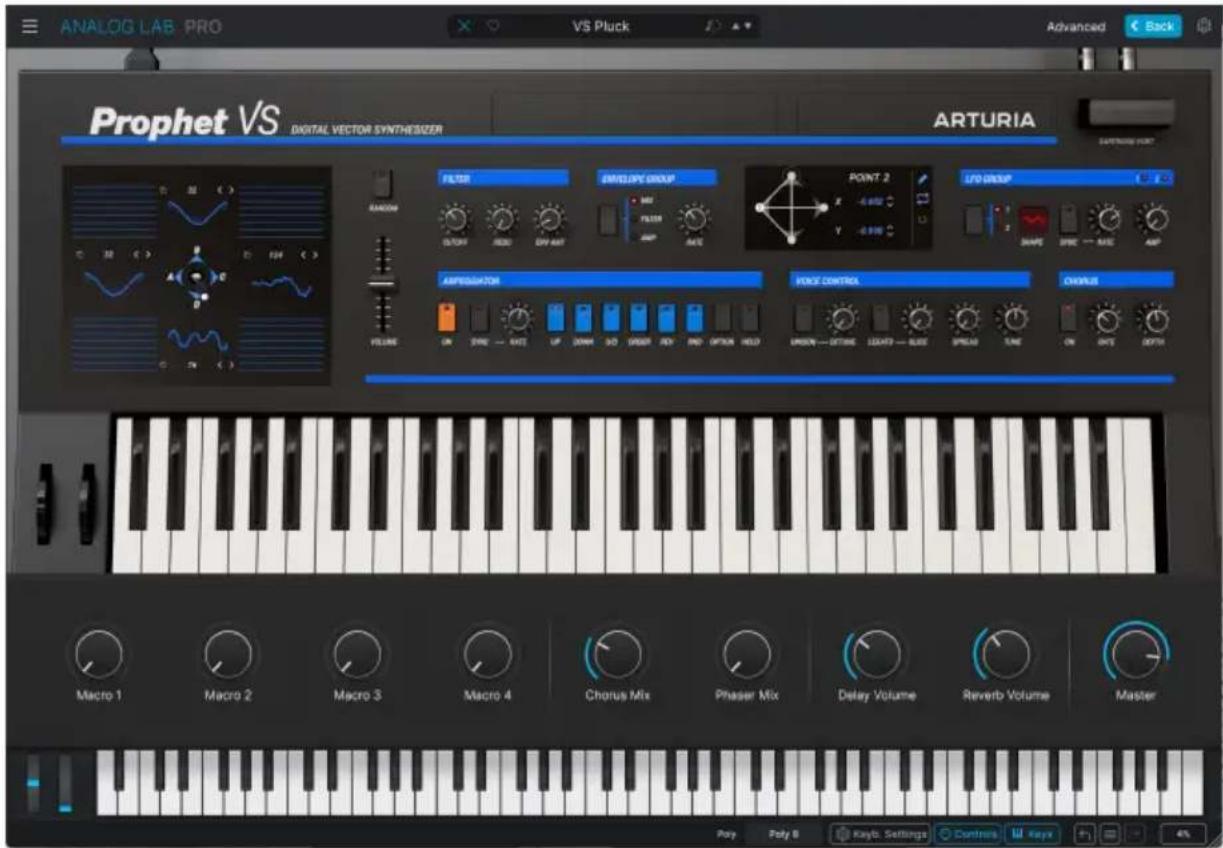Click the Analog Lab Pro logo
Image resolution: width=1223 pixels, height=848 pixels.
[140, 27]
